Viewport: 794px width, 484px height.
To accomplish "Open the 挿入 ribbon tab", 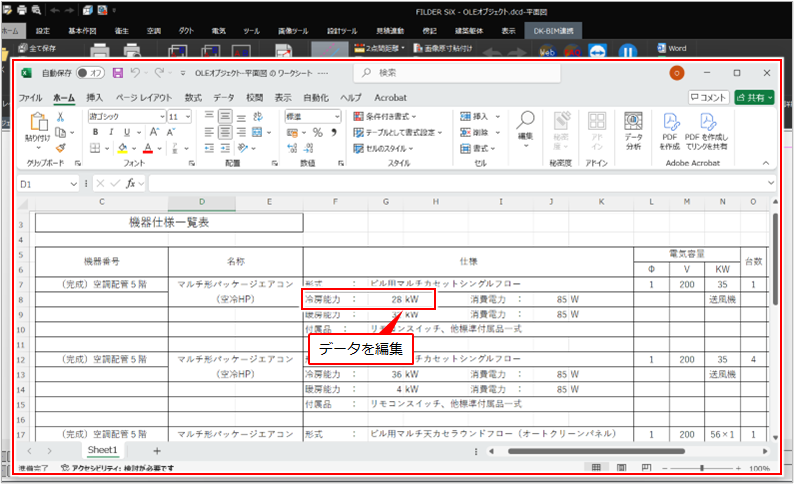I will pyautogui.click(x=94, y=98).
